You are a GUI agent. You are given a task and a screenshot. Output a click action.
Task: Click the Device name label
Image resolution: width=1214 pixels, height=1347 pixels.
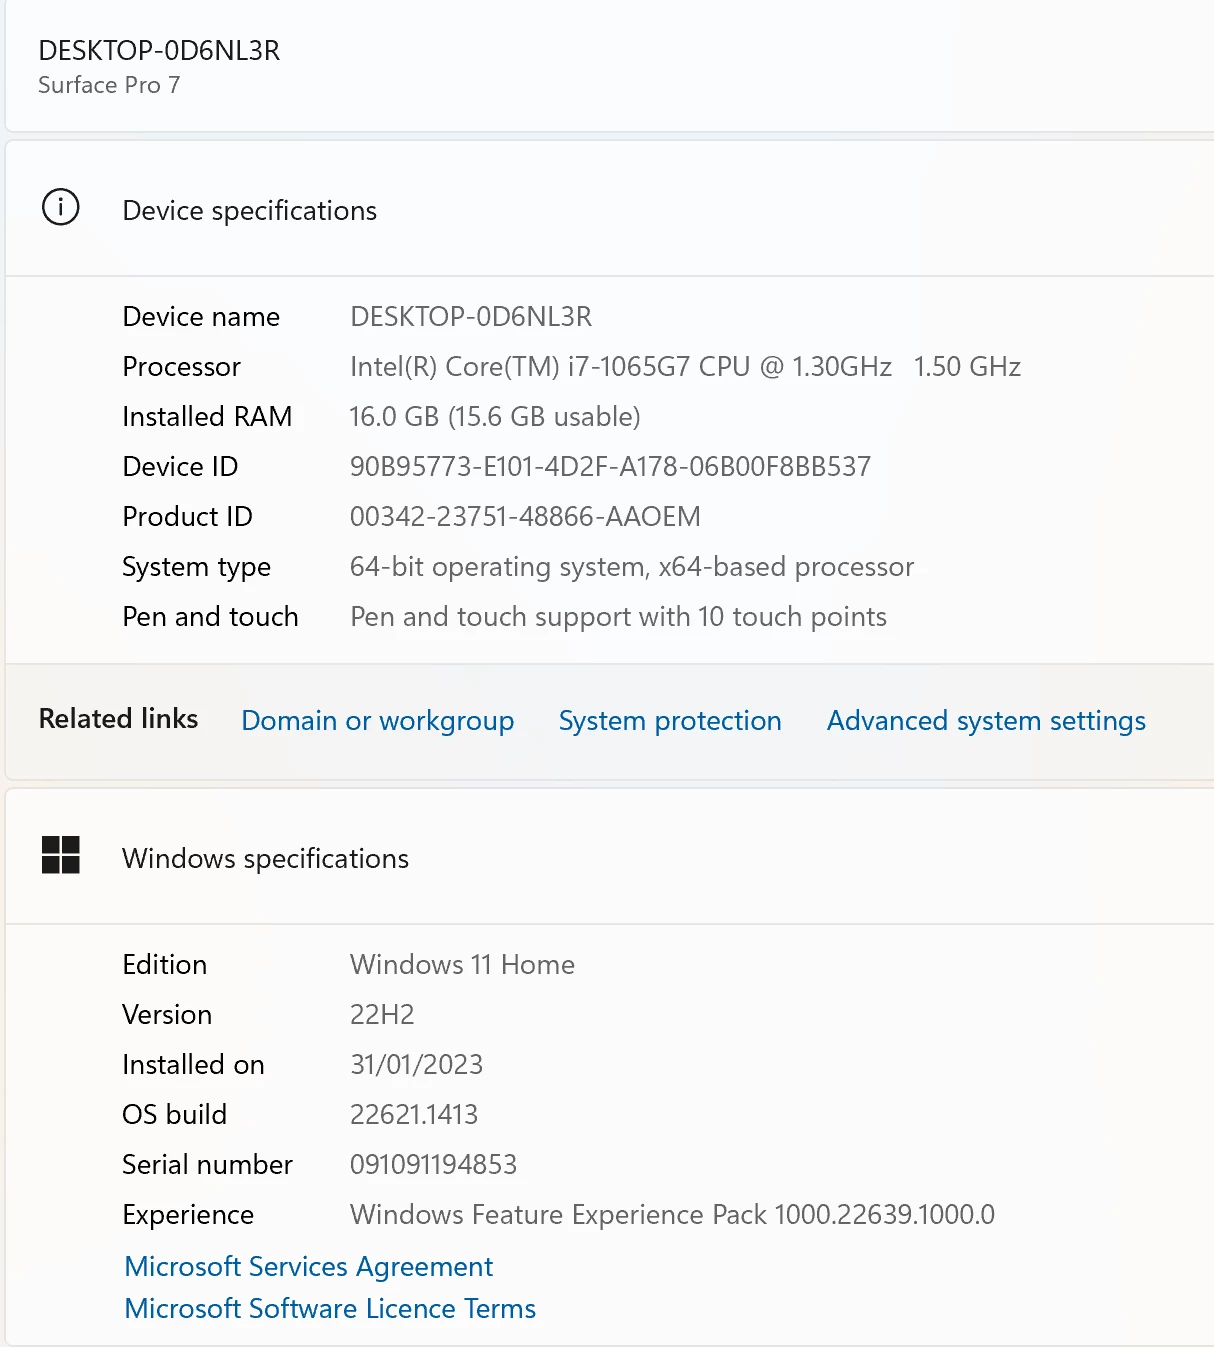tap(201, 316)
